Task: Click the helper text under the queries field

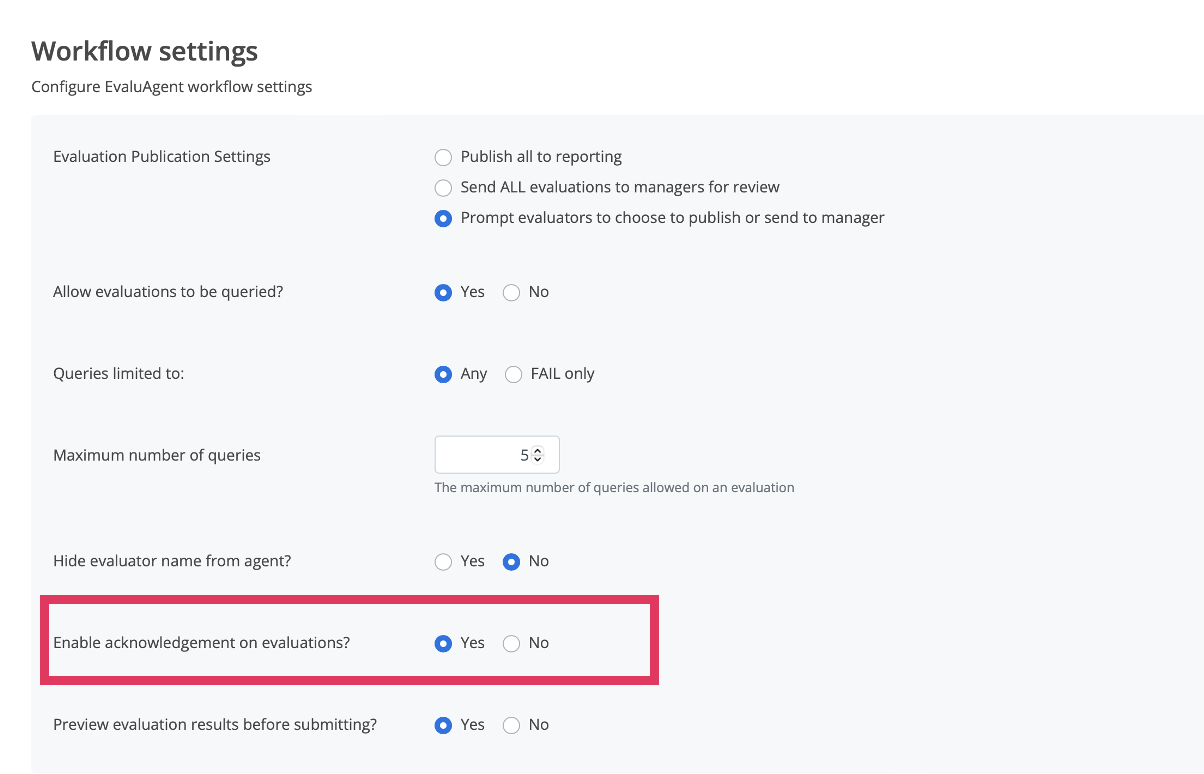Action: pyautogui.click(x=614, y=488)
